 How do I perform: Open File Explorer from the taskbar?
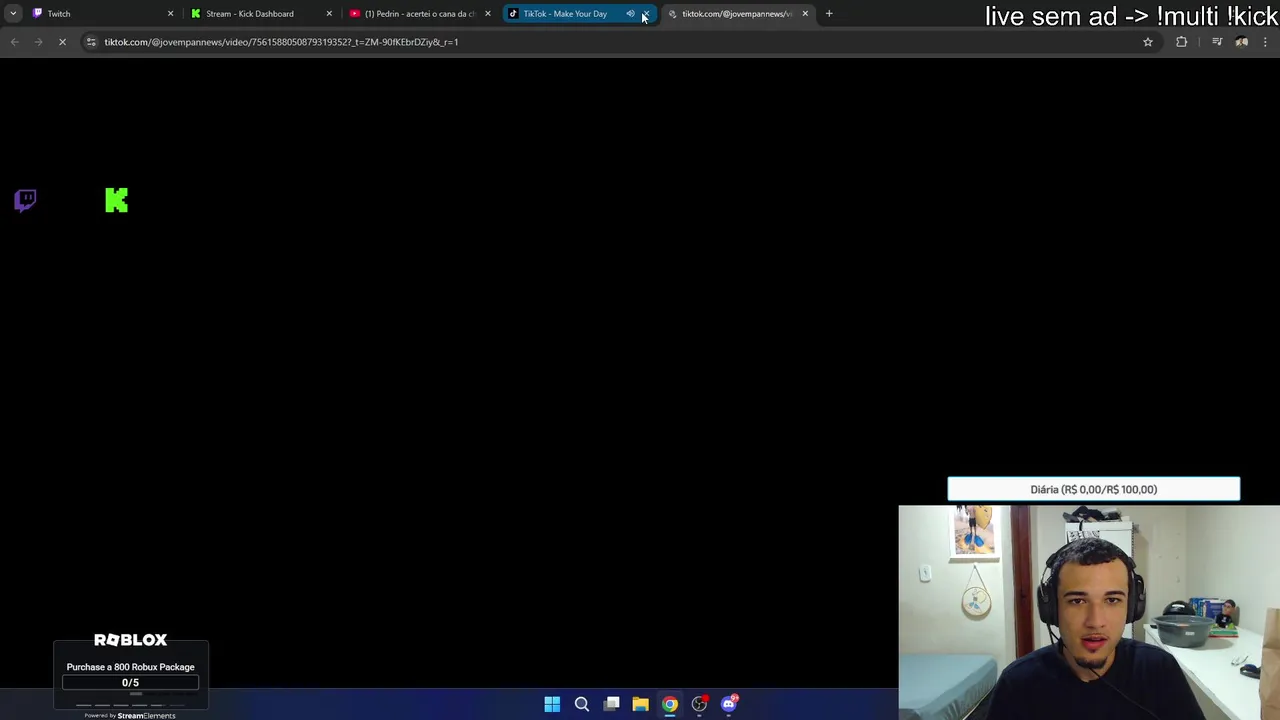640,704
